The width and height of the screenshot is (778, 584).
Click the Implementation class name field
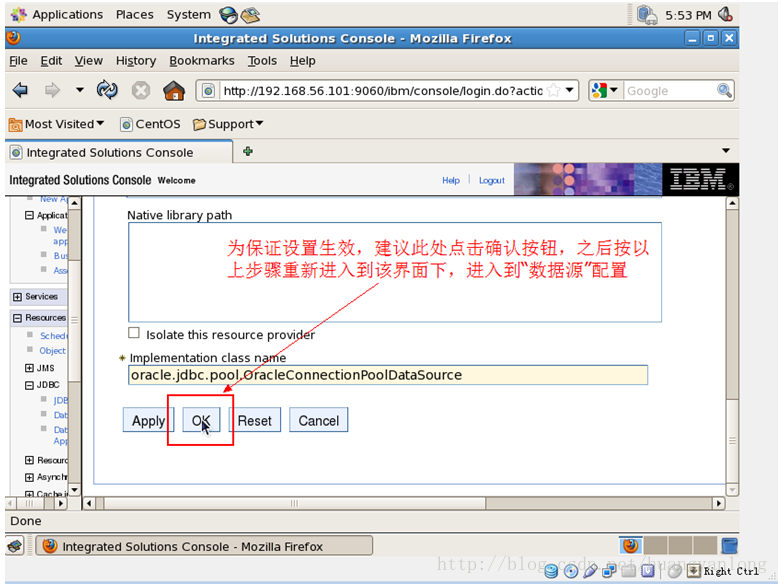388,375
